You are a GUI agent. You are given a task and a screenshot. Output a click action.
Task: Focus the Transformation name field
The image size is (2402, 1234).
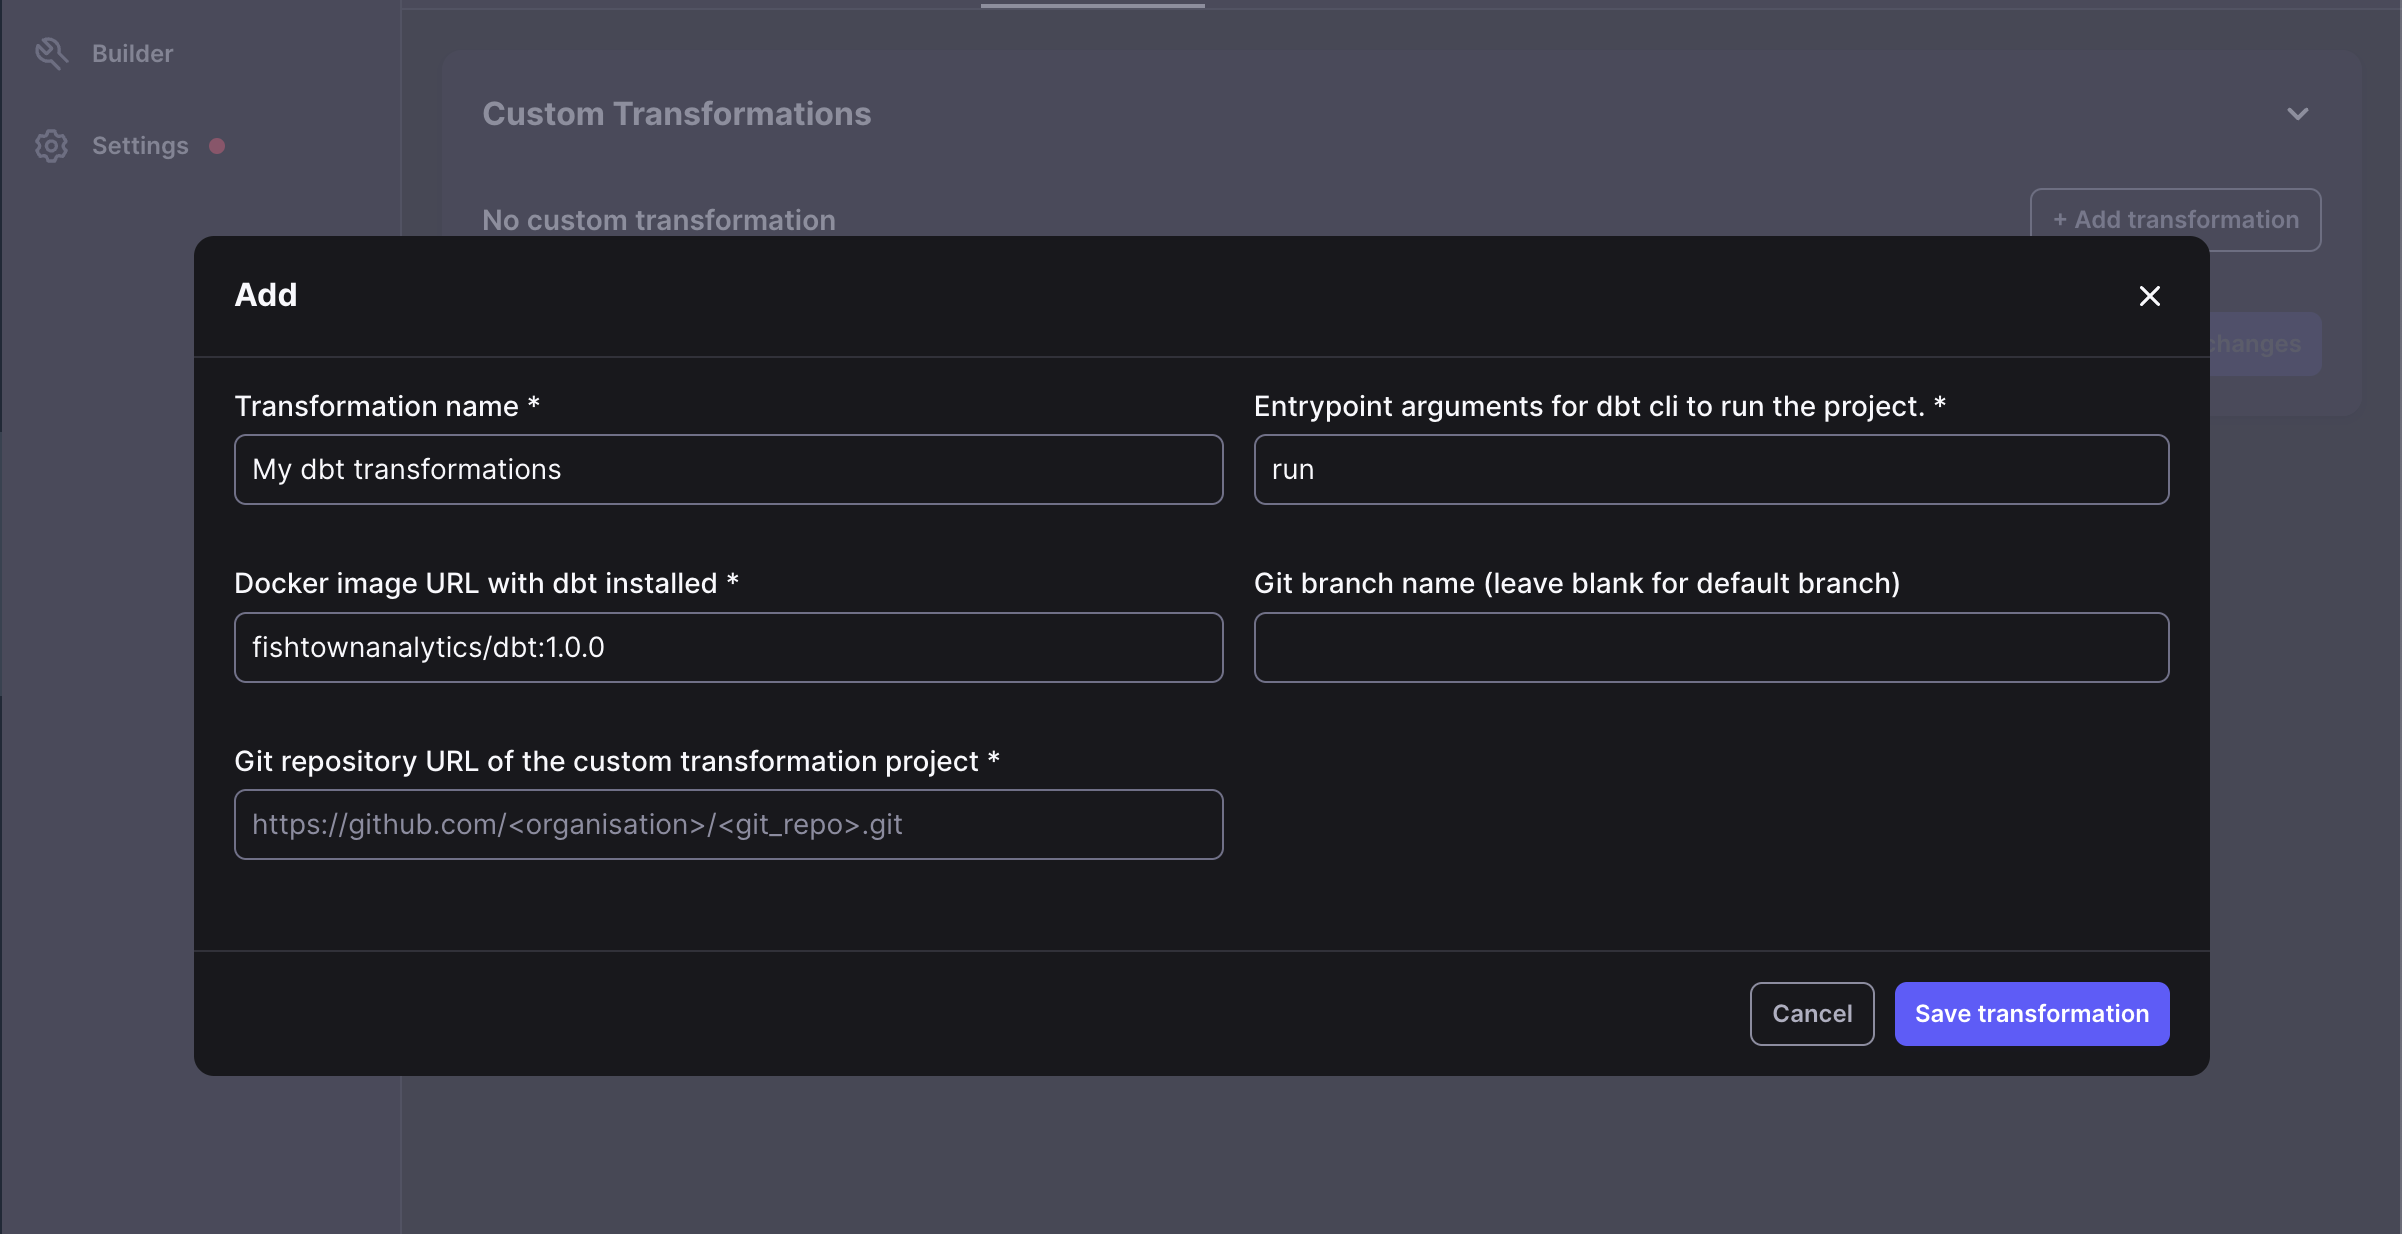pos(728,469)
